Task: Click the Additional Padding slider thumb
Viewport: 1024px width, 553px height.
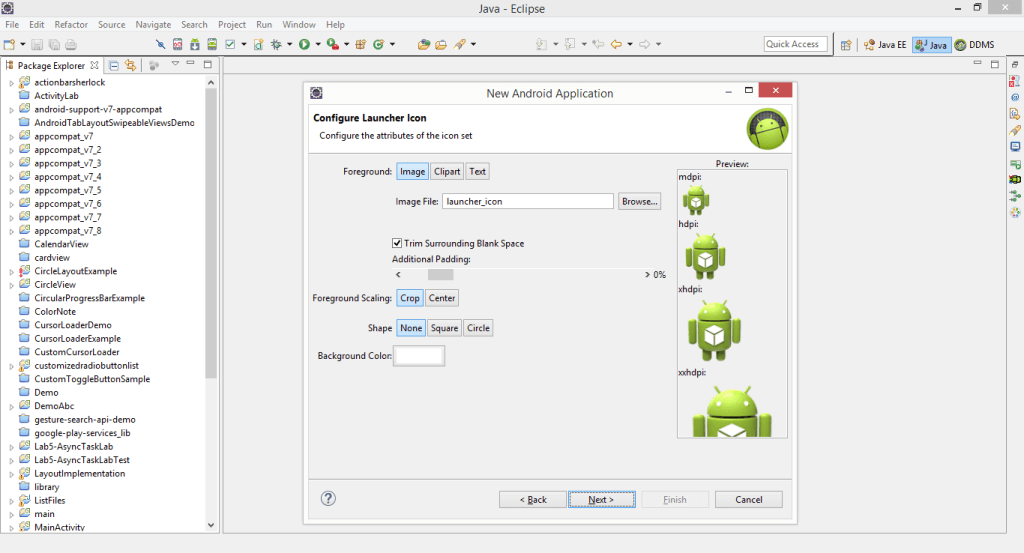Action: (441, 275)
